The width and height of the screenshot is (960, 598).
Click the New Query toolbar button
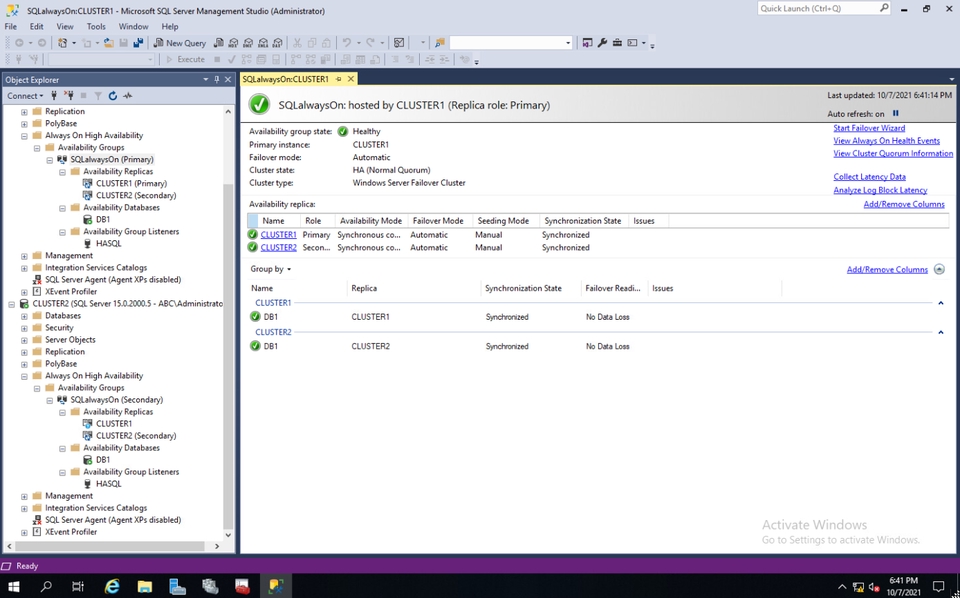tap(180, 43)
